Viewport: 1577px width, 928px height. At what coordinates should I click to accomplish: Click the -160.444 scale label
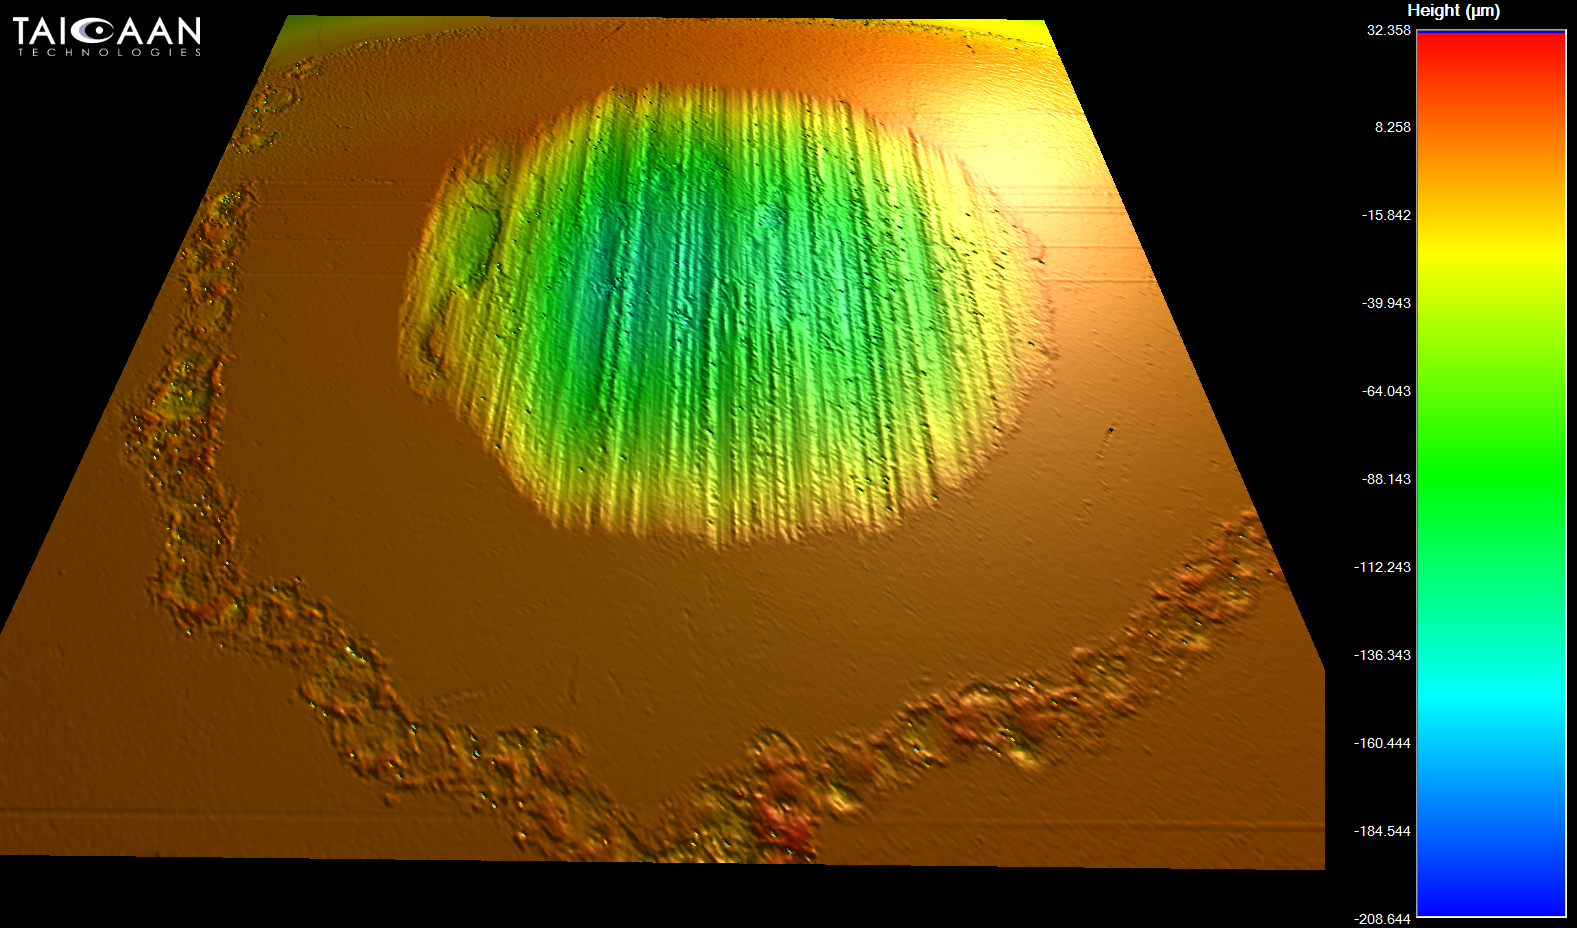[1382, 743]
